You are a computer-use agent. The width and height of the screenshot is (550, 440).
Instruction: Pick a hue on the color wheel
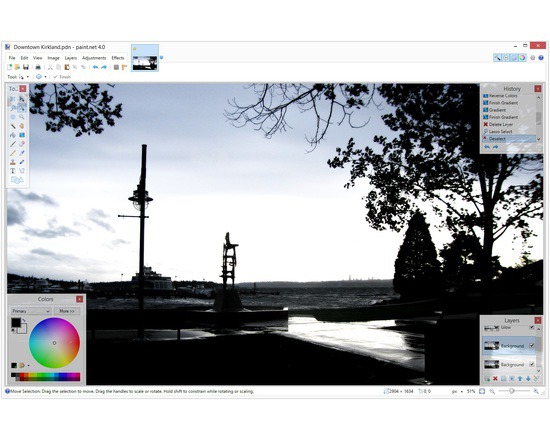click(x=54, y=343)
